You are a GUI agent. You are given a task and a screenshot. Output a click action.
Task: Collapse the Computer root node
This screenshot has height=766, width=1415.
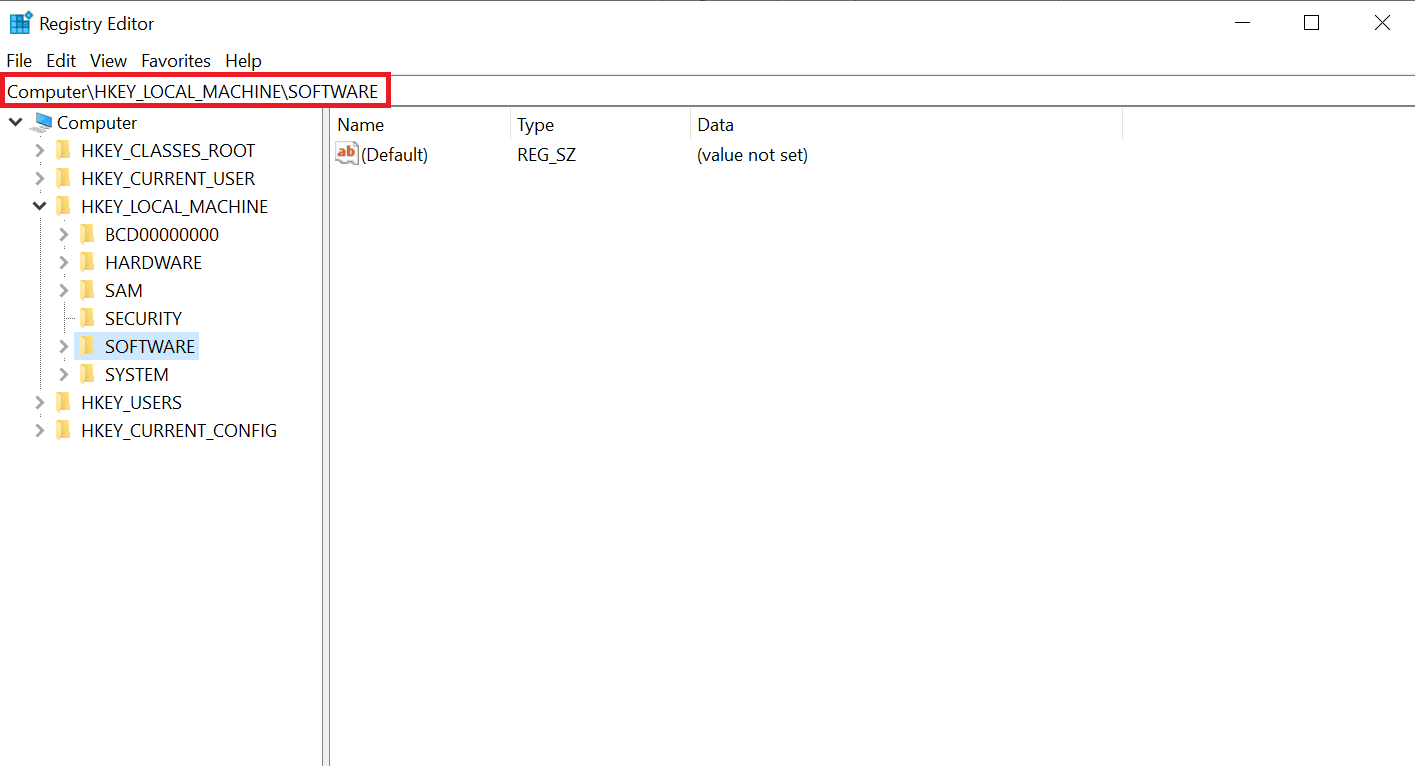(x=16, y=123)
